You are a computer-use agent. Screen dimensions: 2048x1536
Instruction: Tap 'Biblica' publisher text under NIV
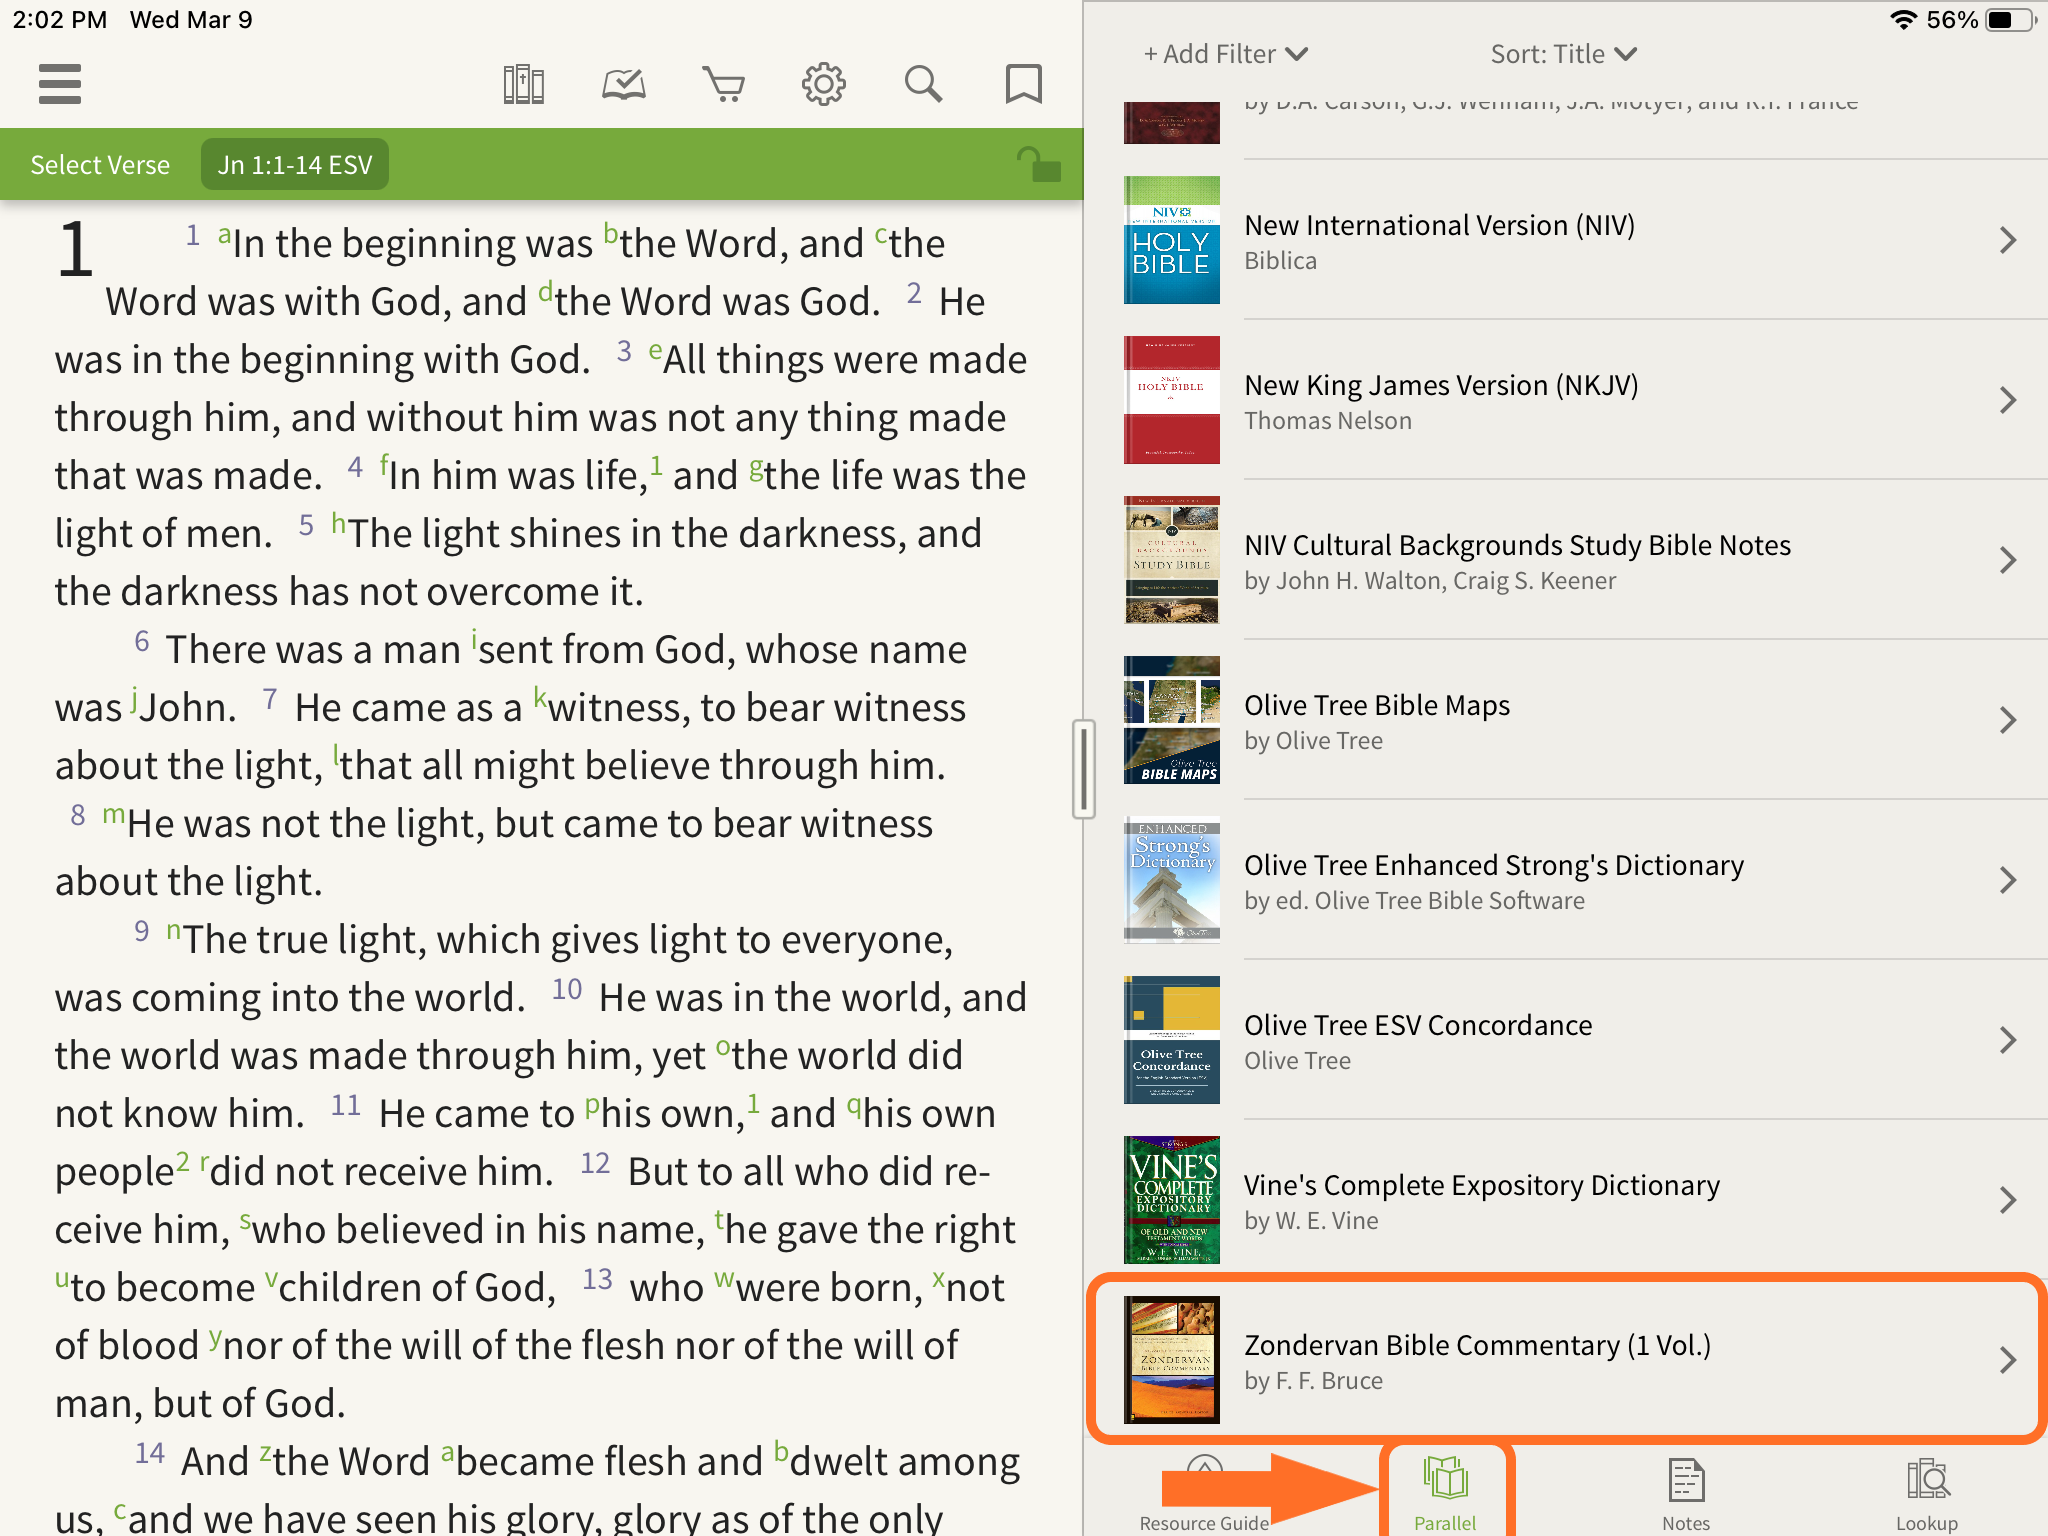1280,261
